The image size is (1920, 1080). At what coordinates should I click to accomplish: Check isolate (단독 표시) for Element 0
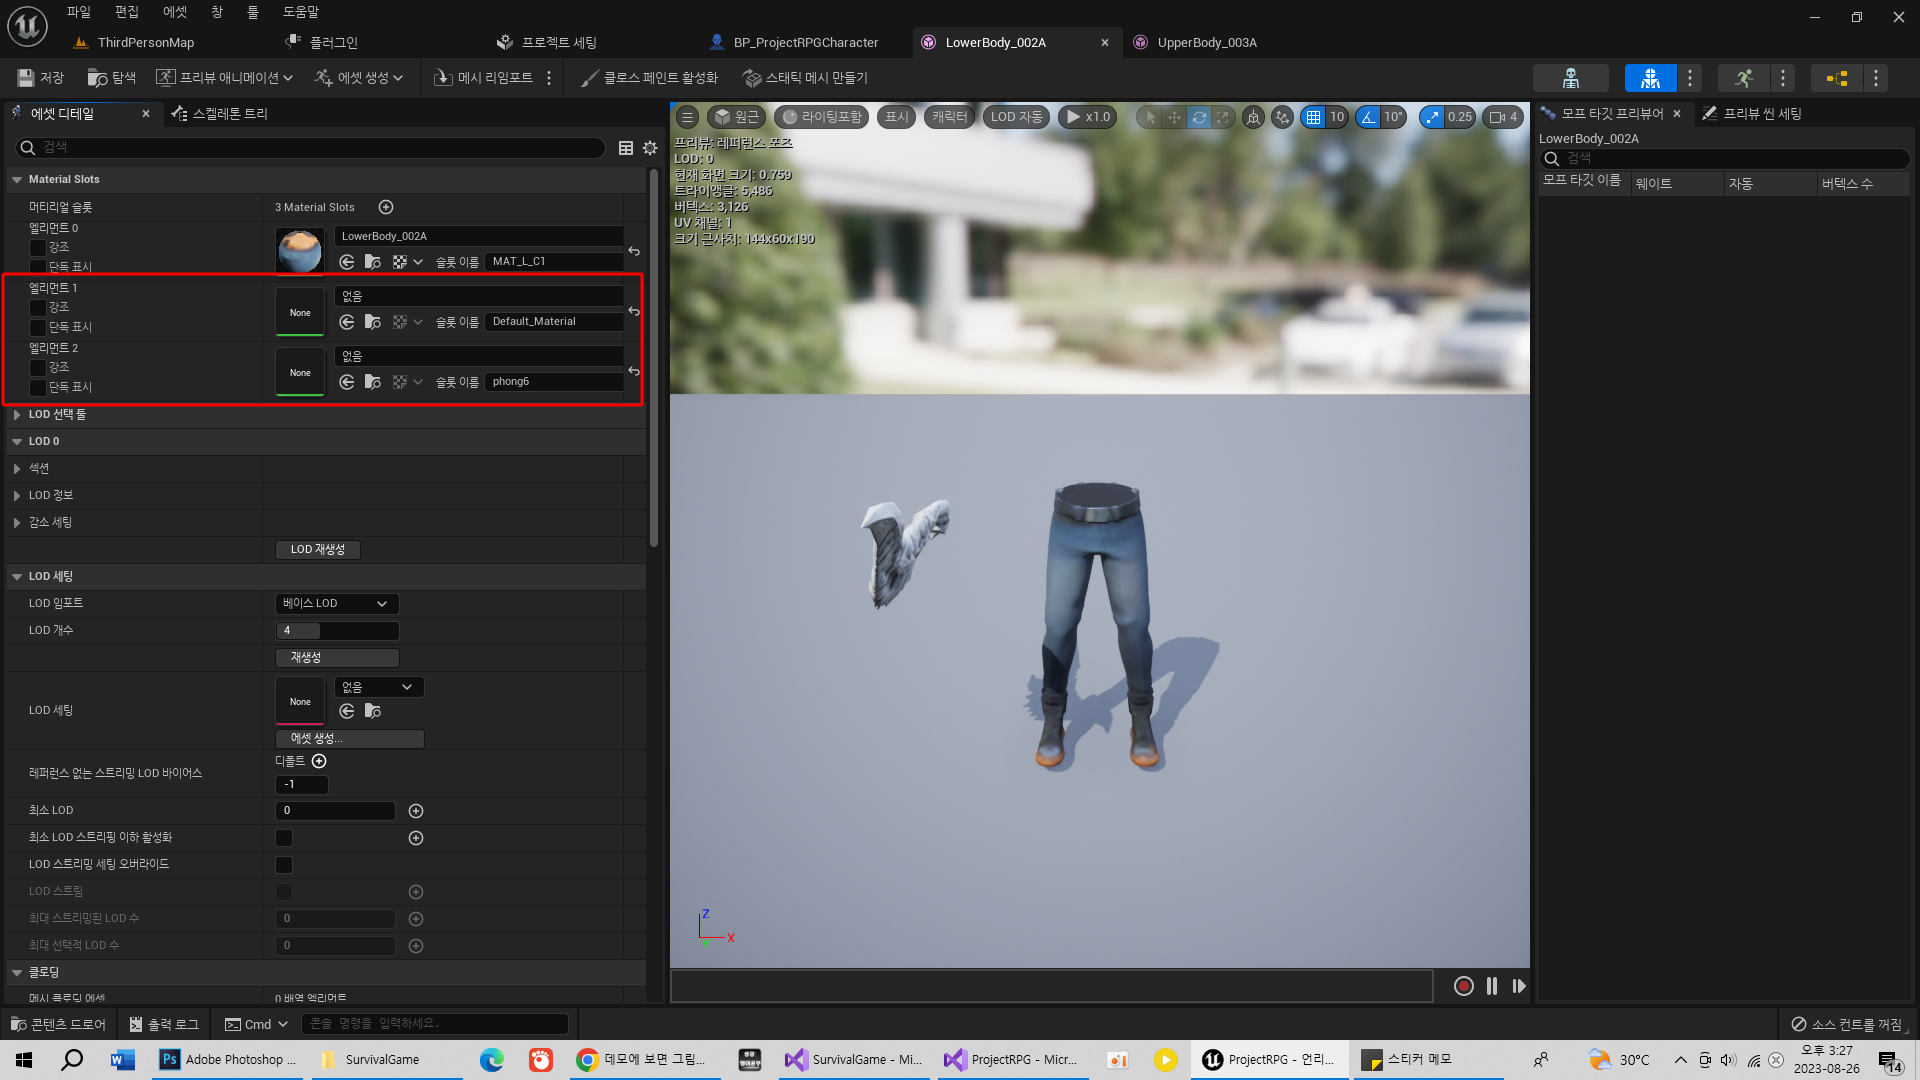(38, 267)
